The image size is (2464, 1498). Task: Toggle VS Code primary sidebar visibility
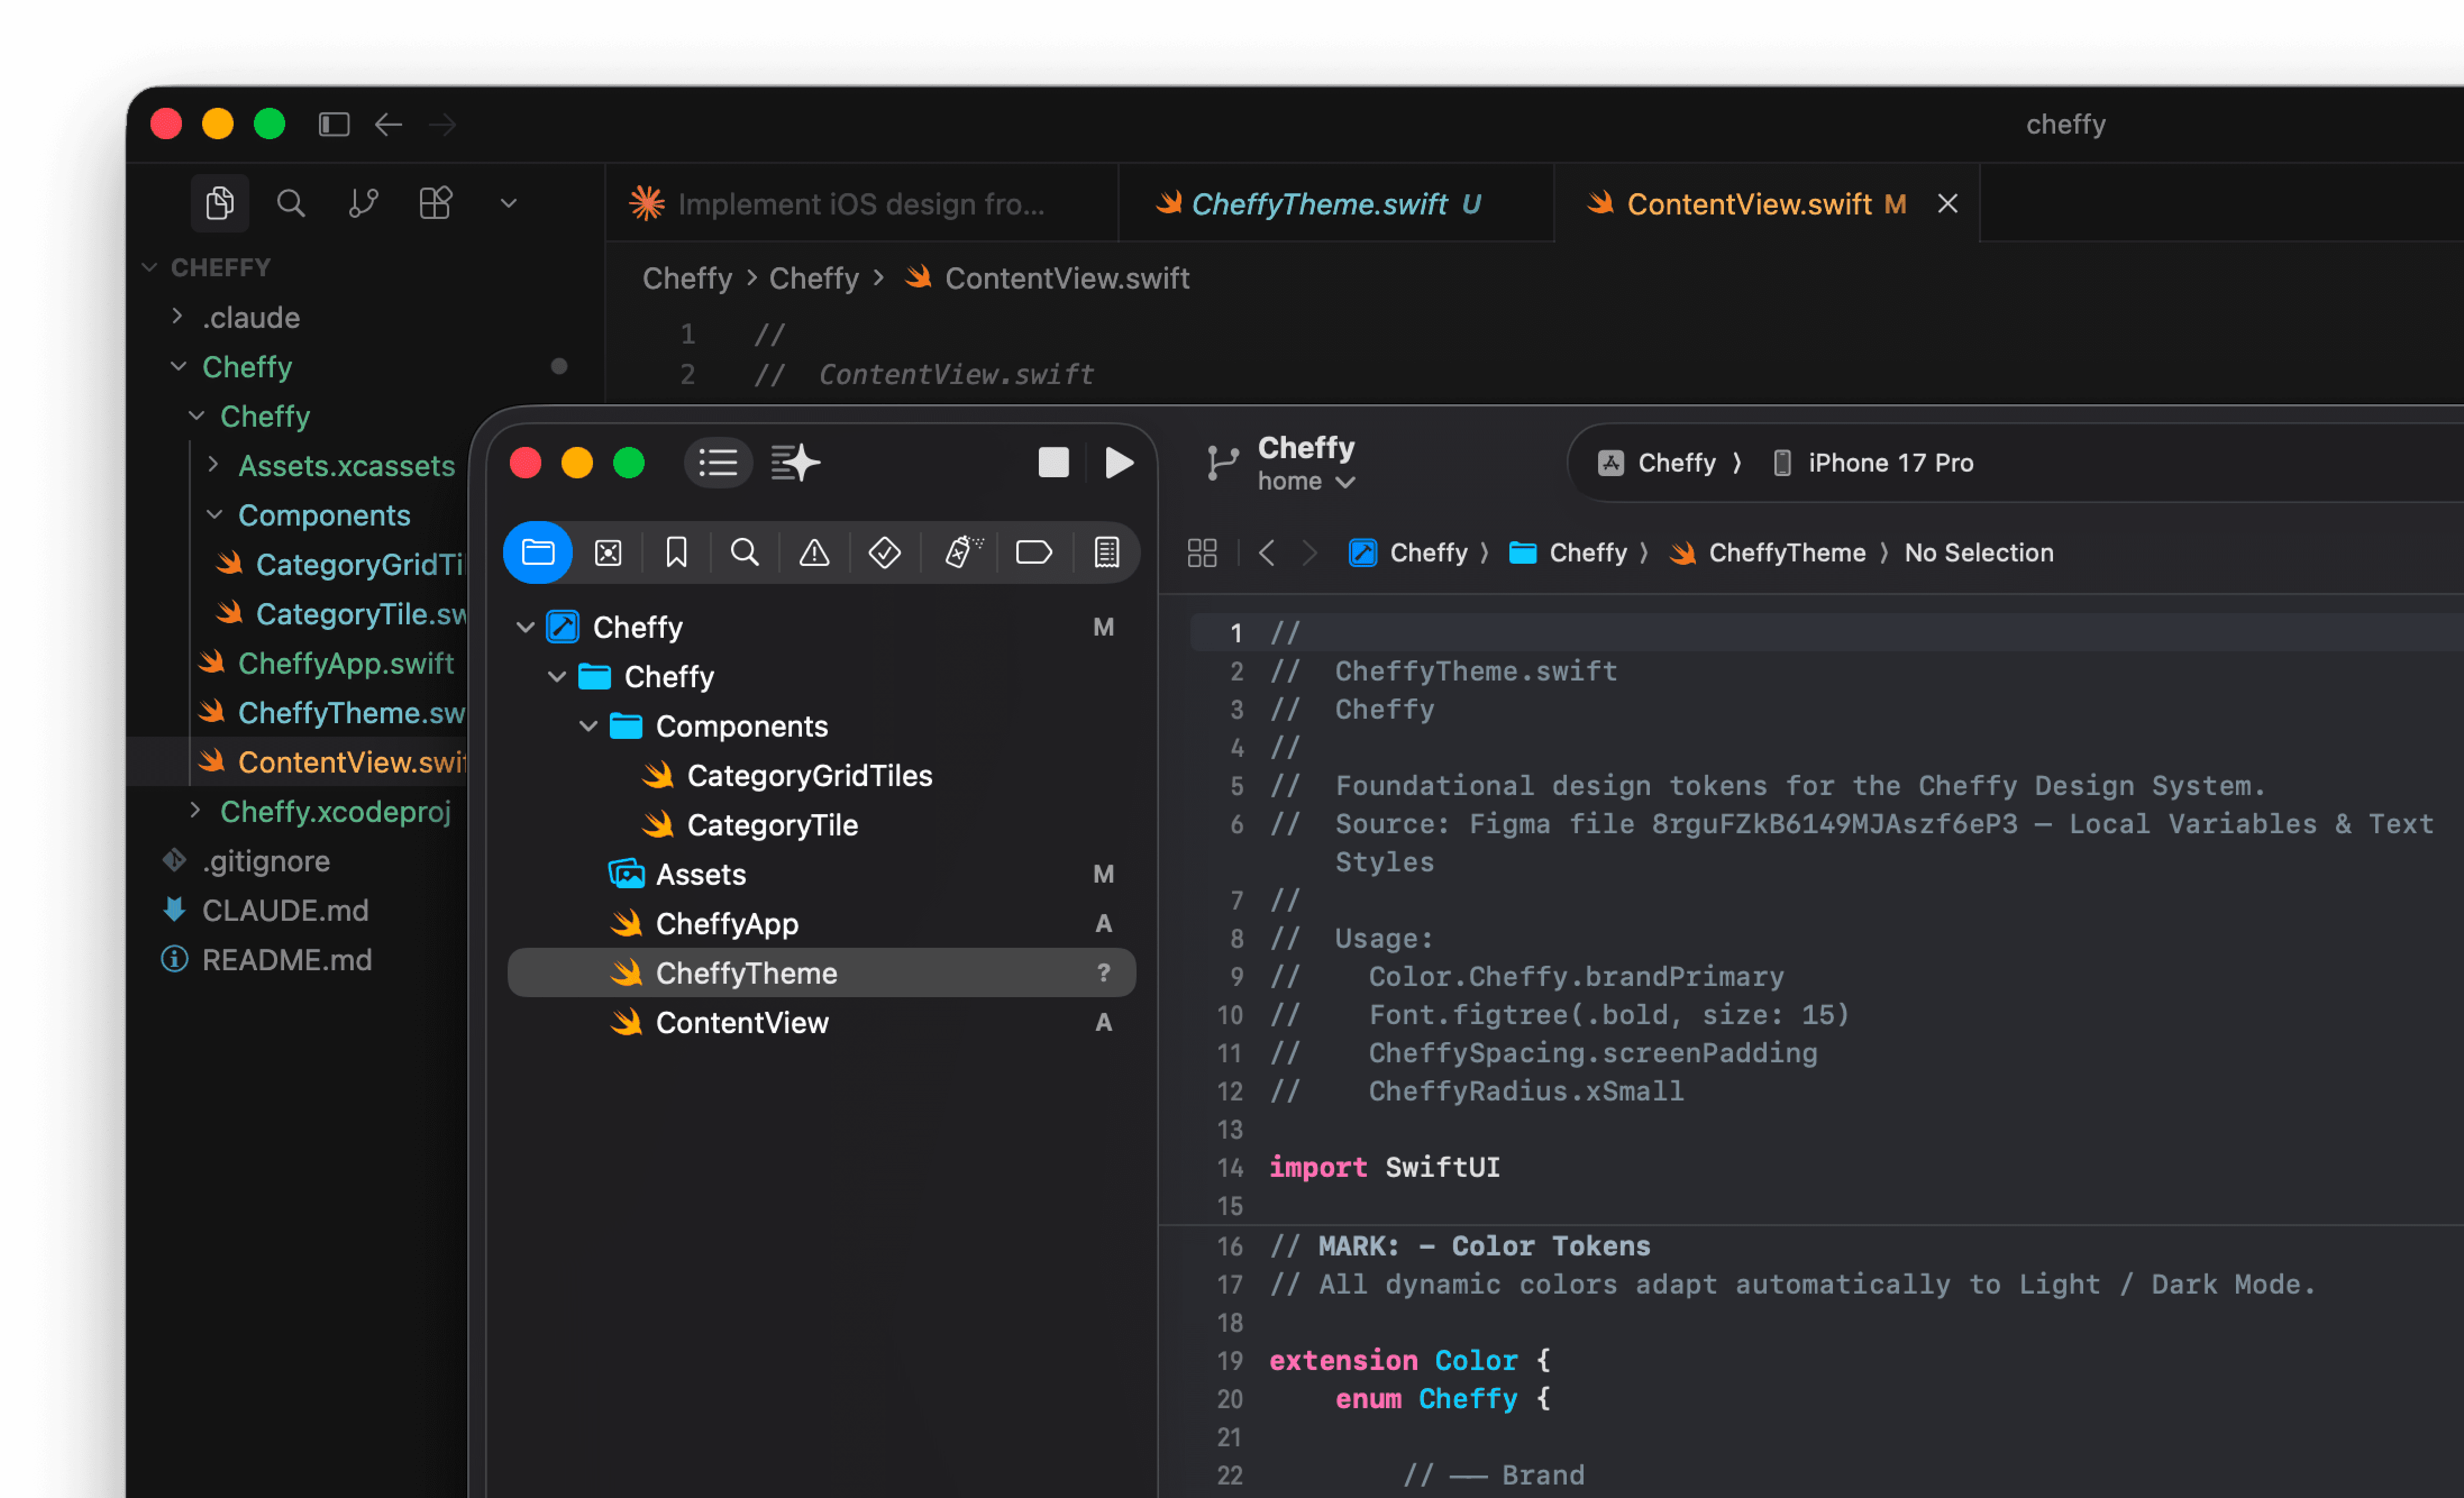pos(334,124)
